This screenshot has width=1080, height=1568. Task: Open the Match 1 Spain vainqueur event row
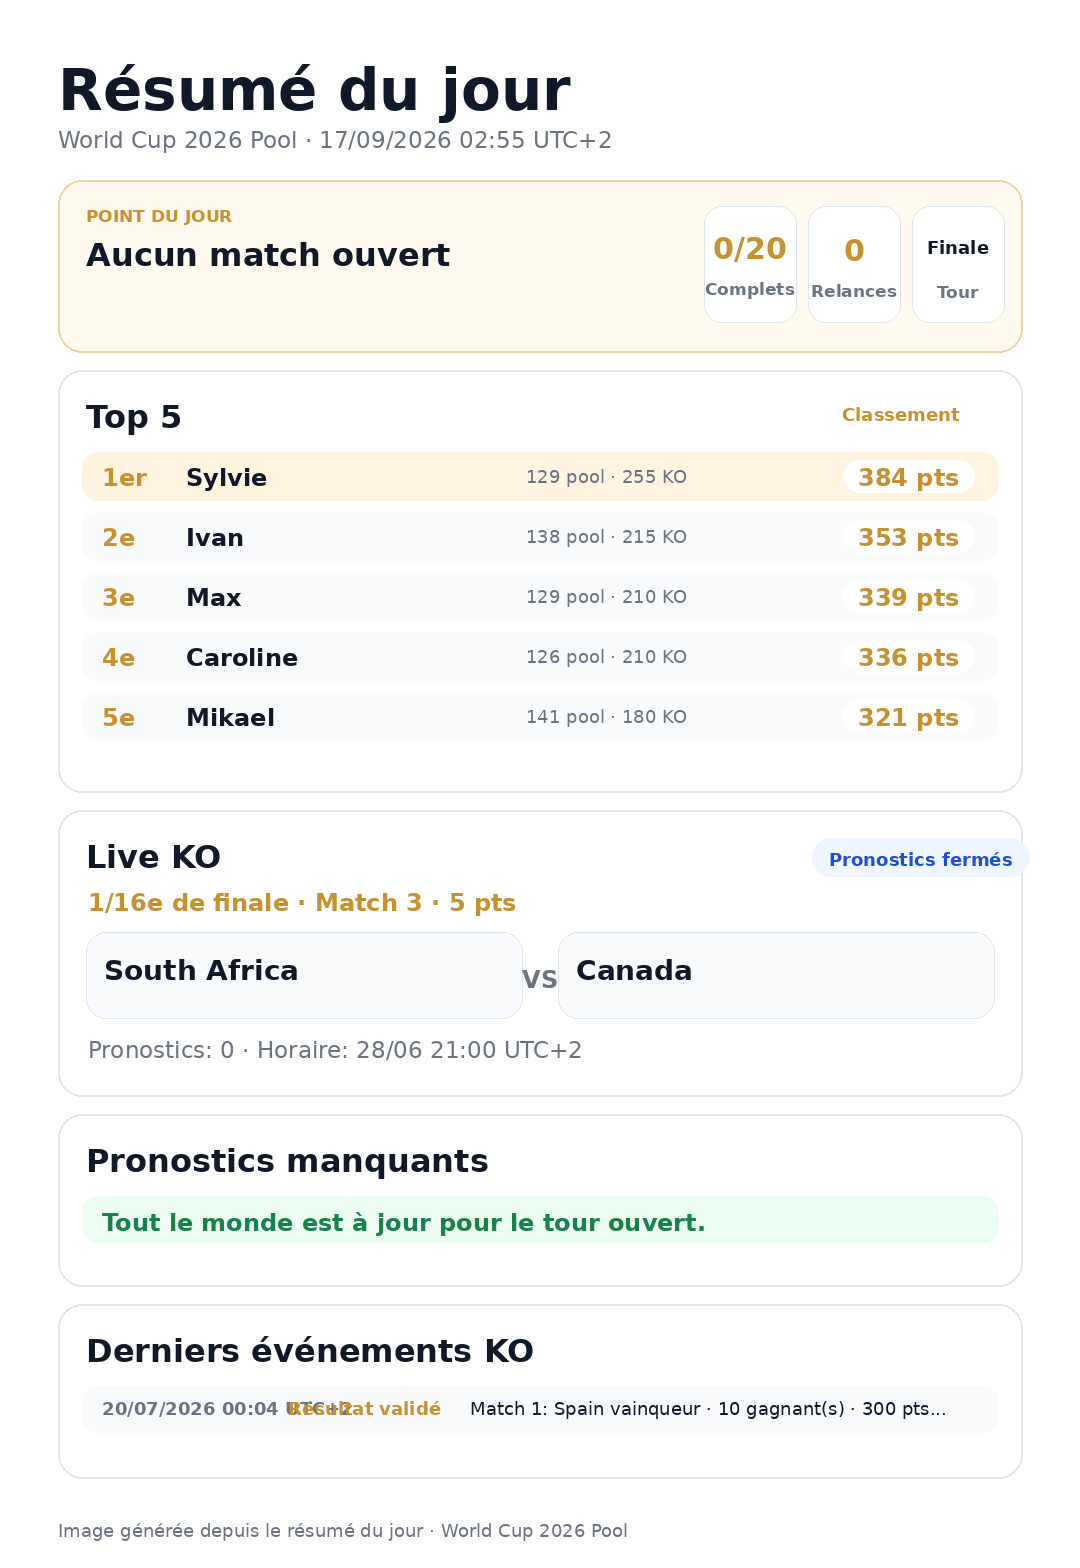click(x=540, y=1409)
